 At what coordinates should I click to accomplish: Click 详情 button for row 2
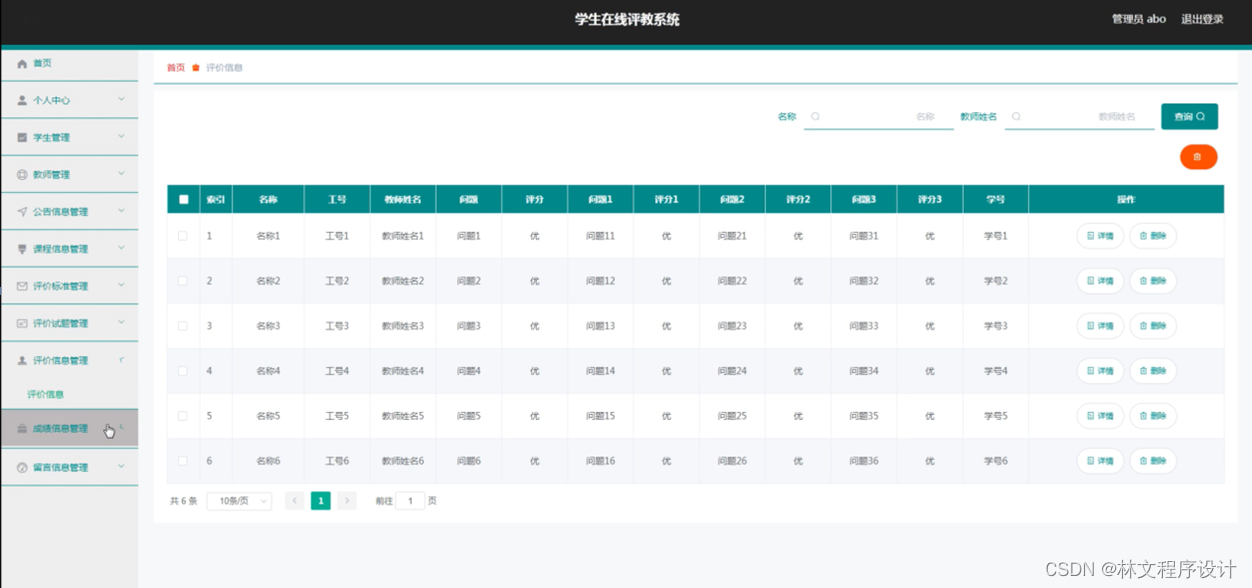(x=1100, y=281)
